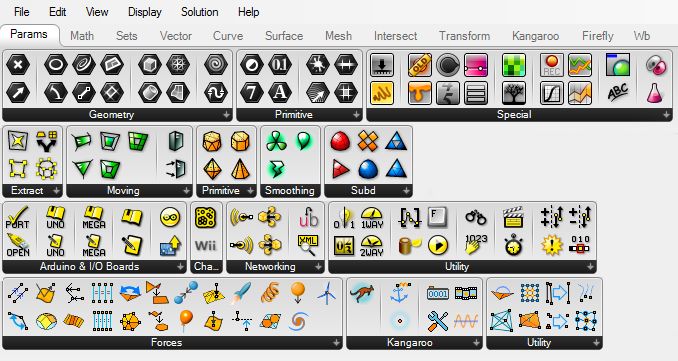Select the wrench and screwdriver settings icon
The image size is (678, 361).
pos(438,321)
